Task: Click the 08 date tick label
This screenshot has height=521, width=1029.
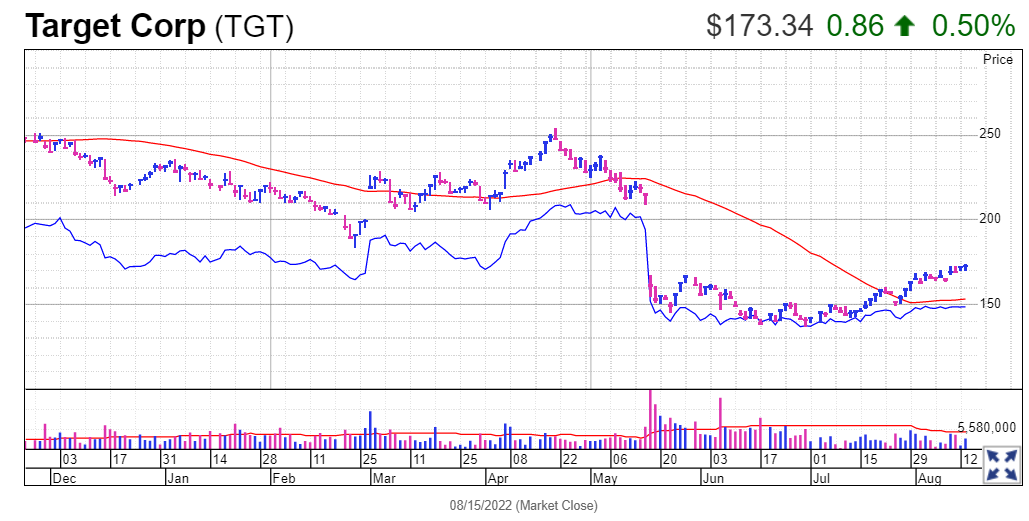Action: (x=519, y=459)
